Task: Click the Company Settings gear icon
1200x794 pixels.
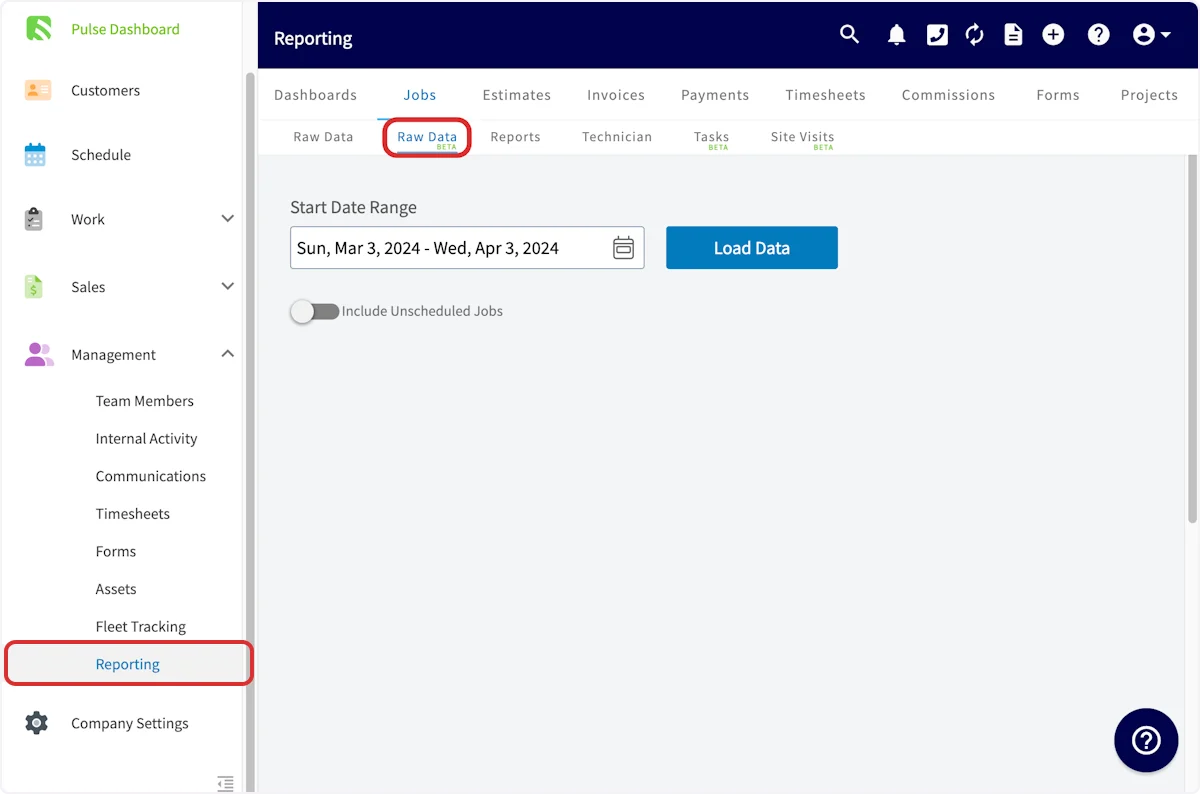Action: click(36, 723)
